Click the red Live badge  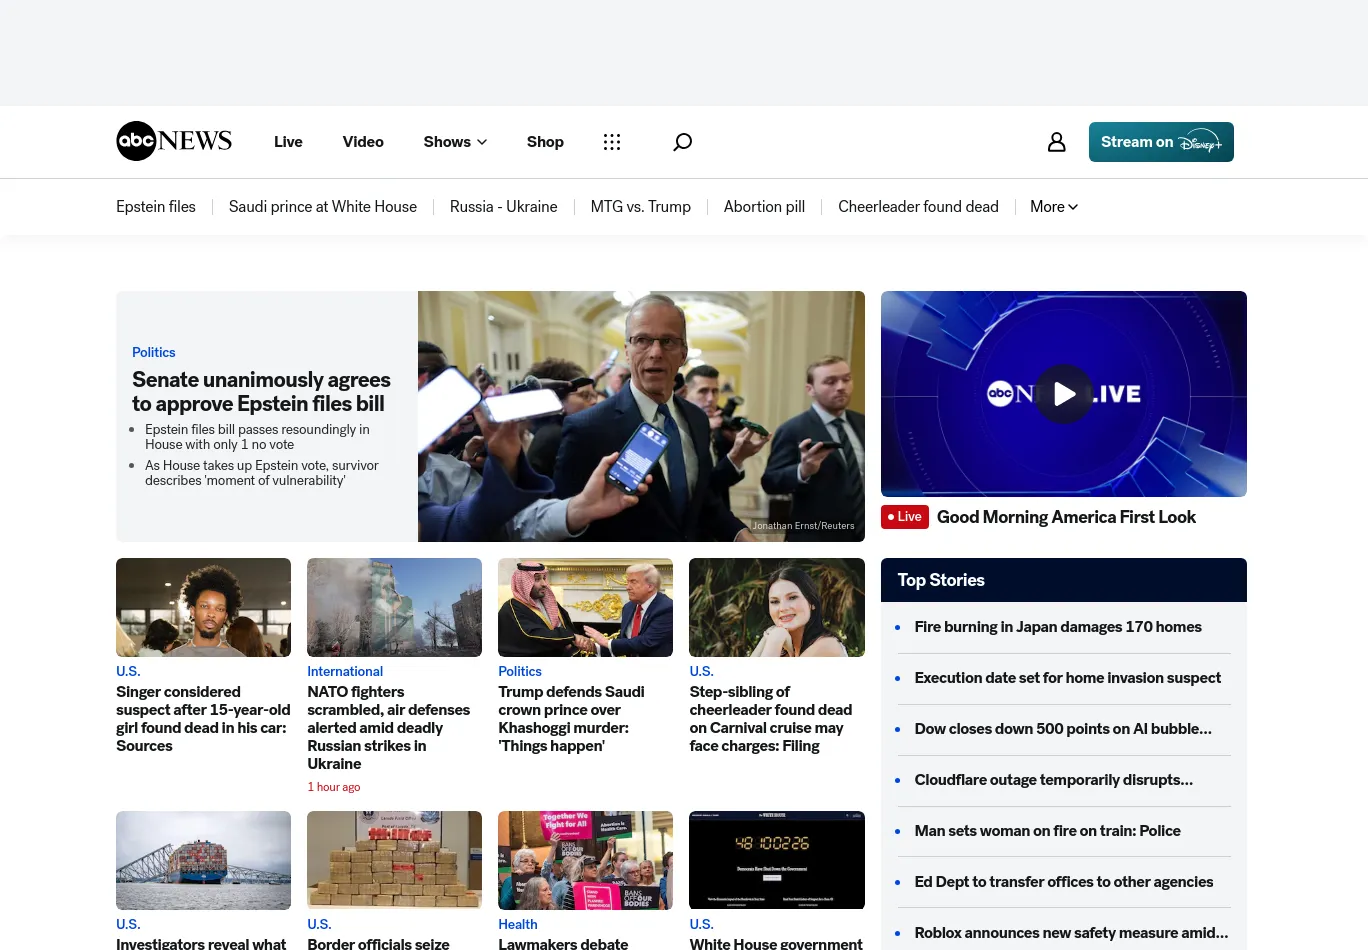904,517
